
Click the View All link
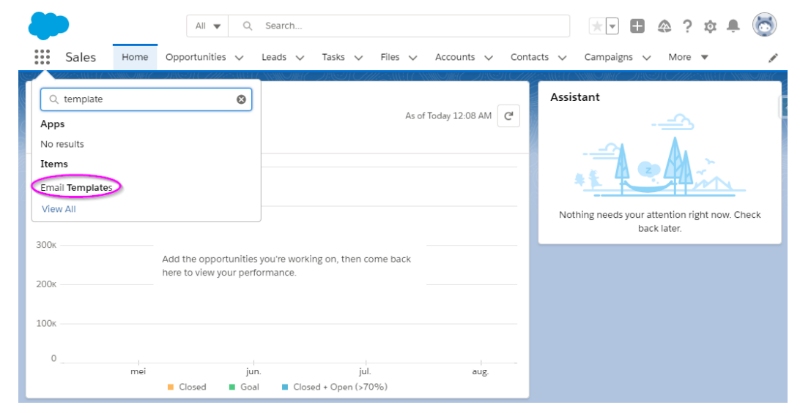pyautogui.click(x=58, y=209)
